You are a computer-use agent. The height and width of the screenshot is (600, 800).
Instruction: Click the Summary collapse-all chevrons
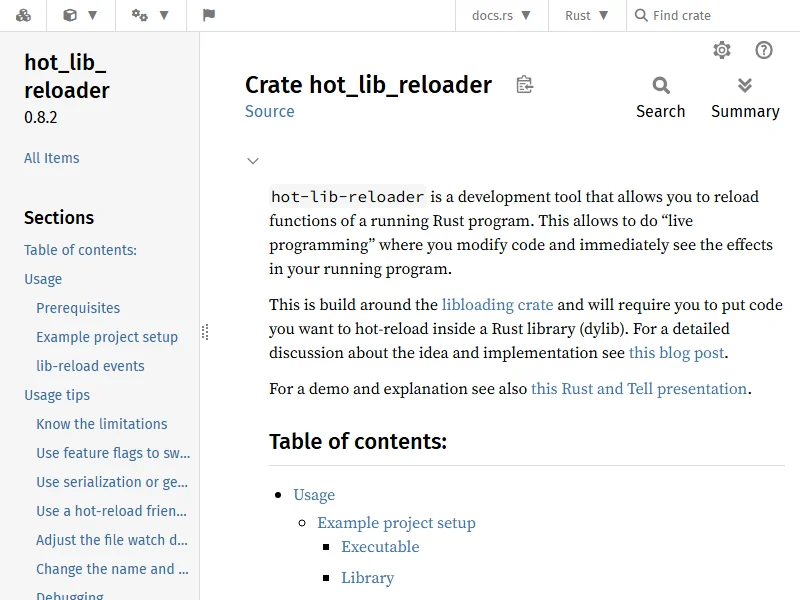[745, 98]
